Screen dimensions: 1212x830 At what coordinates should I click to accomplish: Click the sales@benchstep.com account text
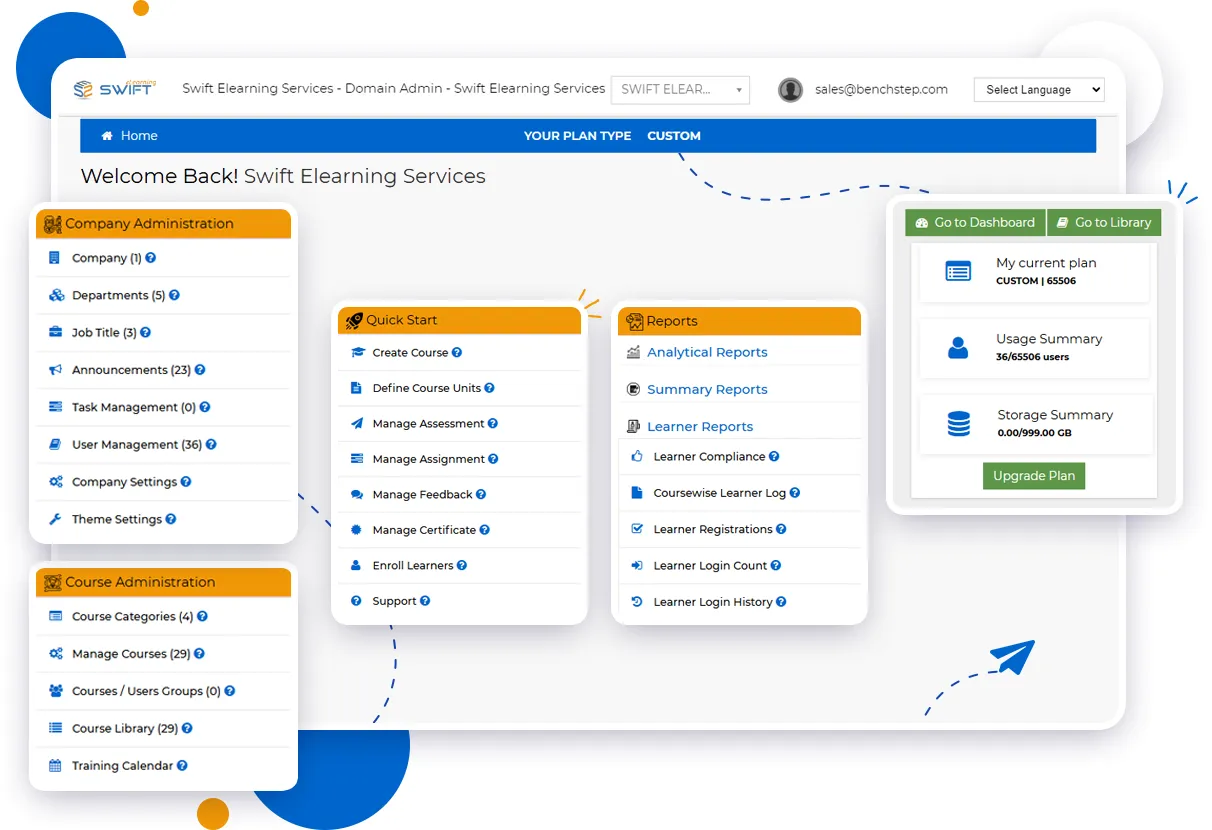click(x=881, y=89)
